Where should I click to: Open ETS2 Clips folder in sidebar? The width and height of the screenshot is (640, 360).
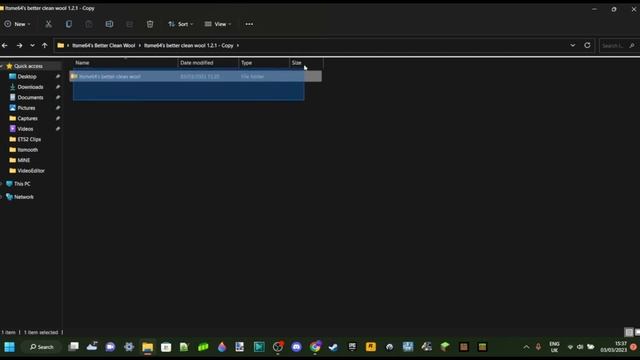tap(29, 139)
